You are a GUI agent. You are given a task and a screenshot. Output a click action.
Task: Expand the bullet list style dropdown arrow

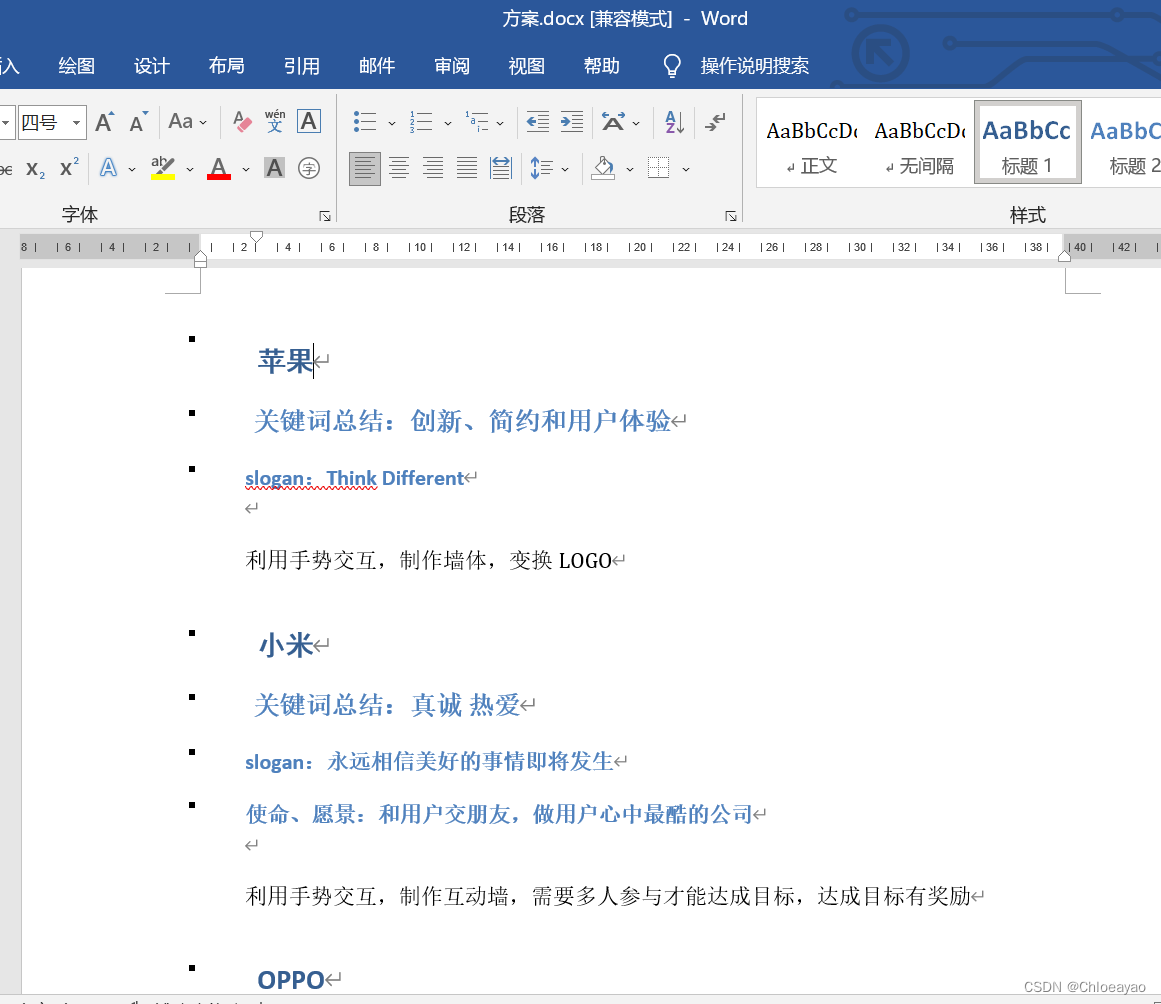[392, 123]
